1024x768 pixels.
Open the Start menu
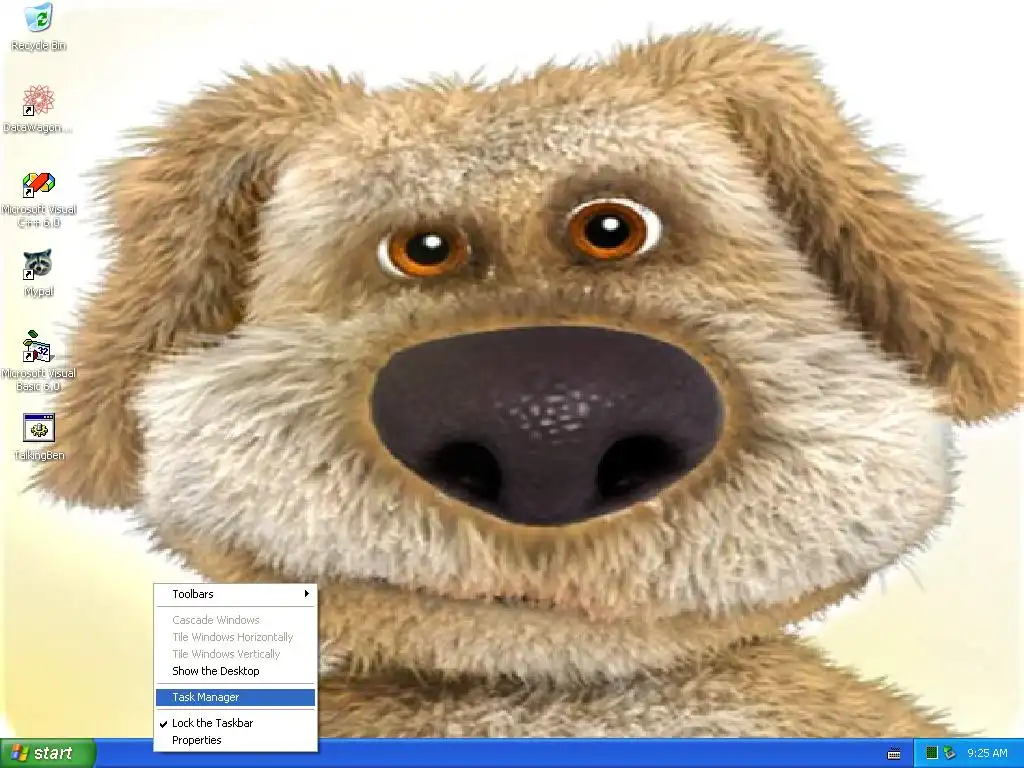48,753
